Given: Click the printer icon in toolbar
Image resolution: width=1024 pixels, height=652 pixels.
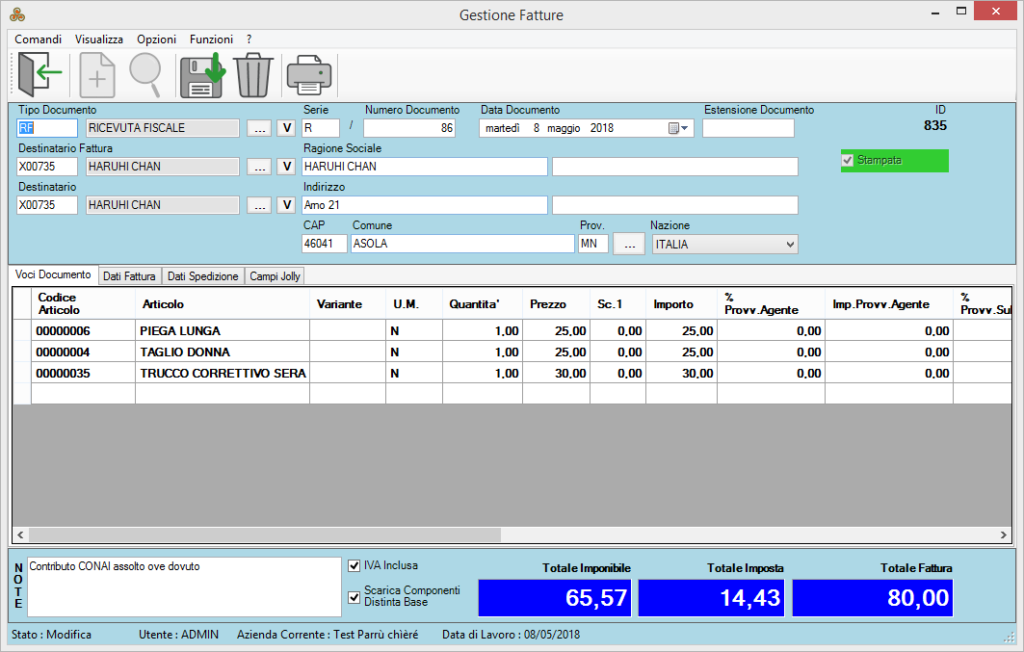Looking at the screenshot, I should point(309,74).
